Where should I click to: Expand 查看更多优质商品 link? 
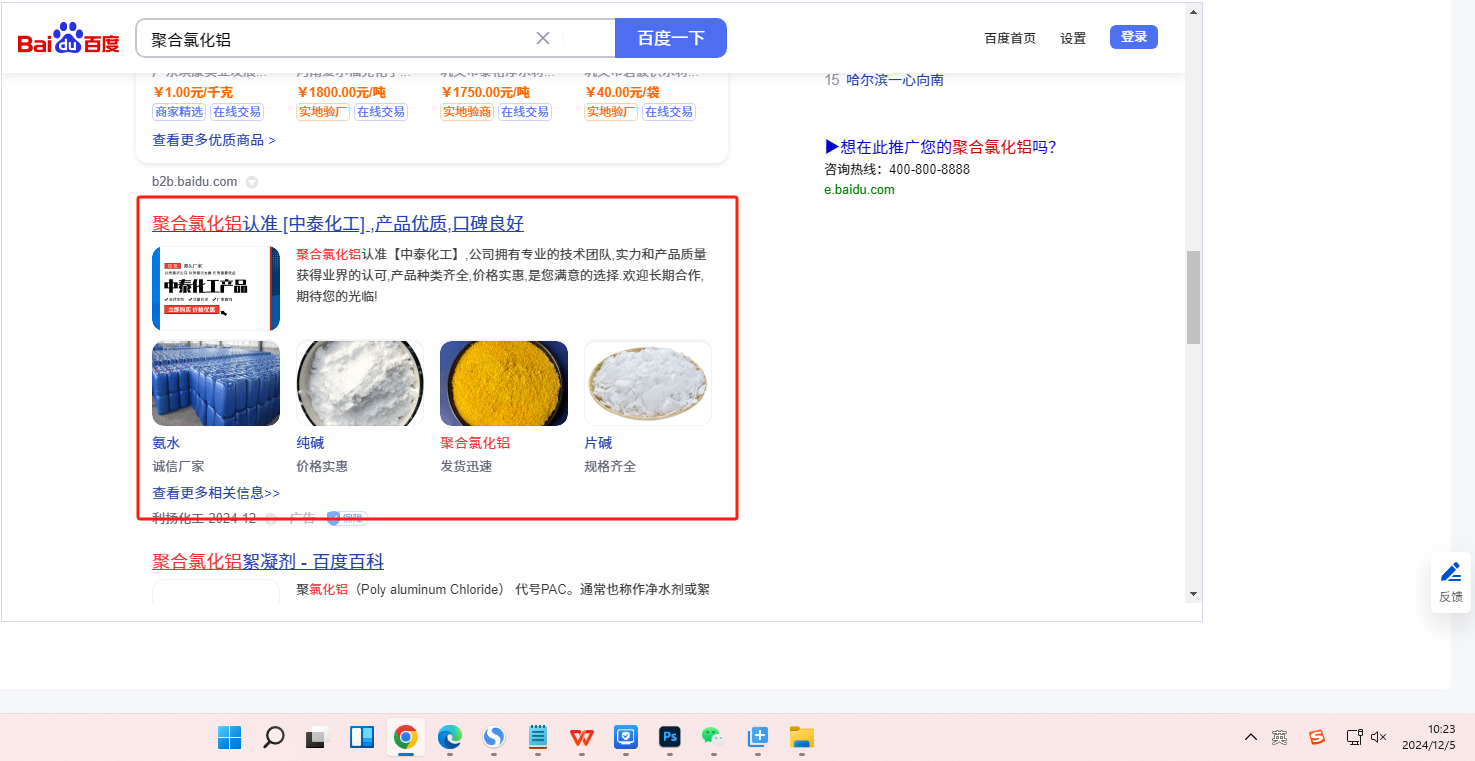click(214, 140)
